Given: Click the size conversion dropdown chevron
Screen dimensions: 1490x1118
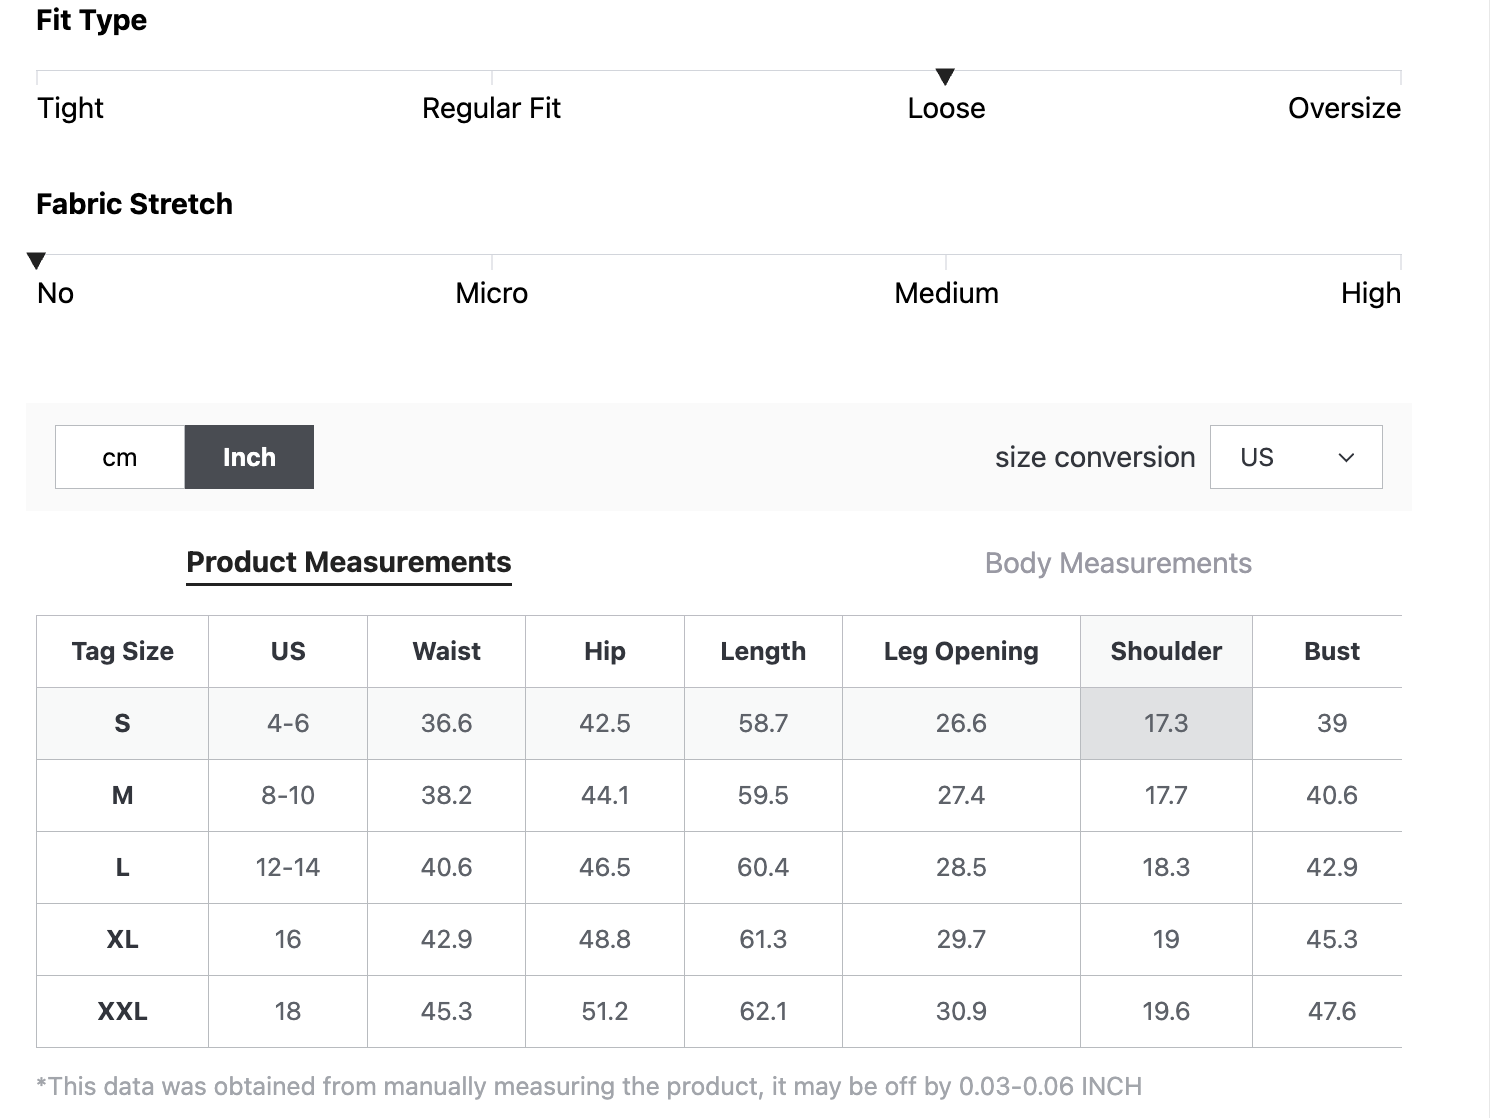Looking at the screenshot, I should 1346,458.
